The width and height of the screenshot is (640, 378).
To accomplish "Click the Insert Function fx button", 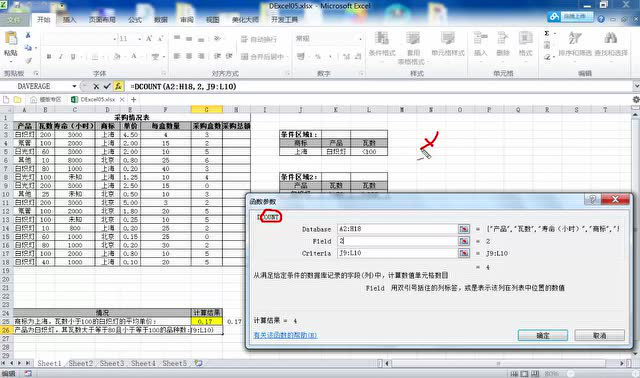I will [x=118, y=86].
